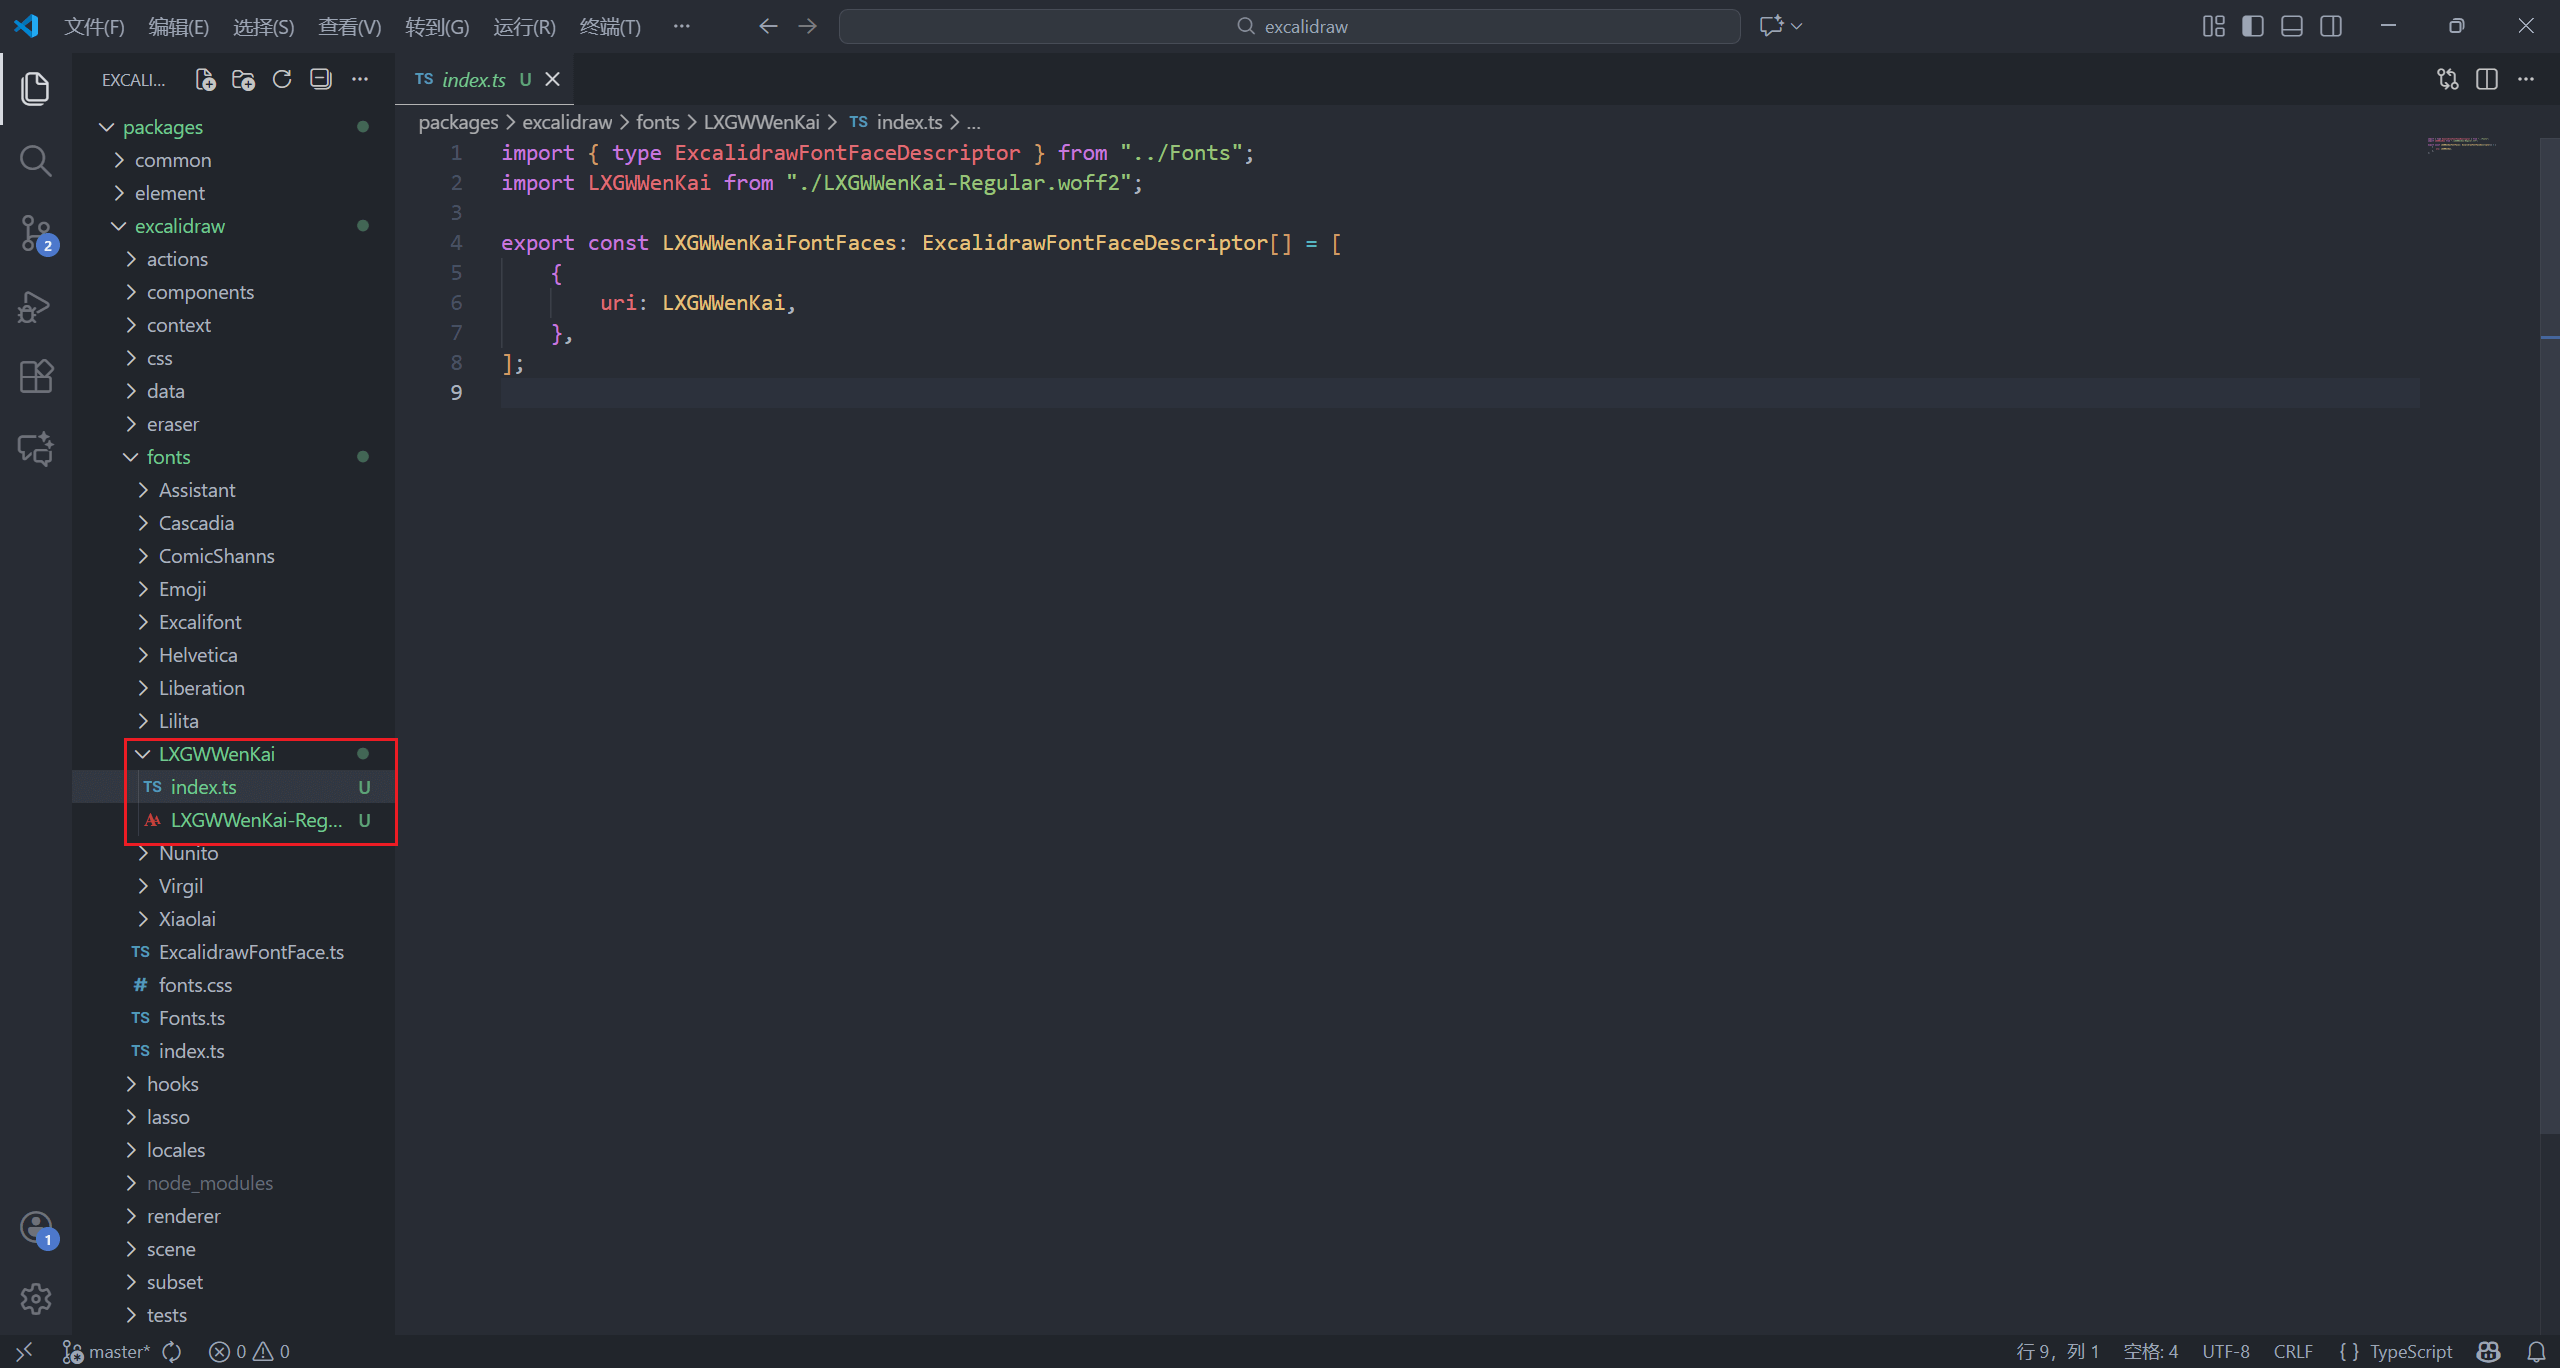
Task: Expand the components folder
Action: pos(200,292)
